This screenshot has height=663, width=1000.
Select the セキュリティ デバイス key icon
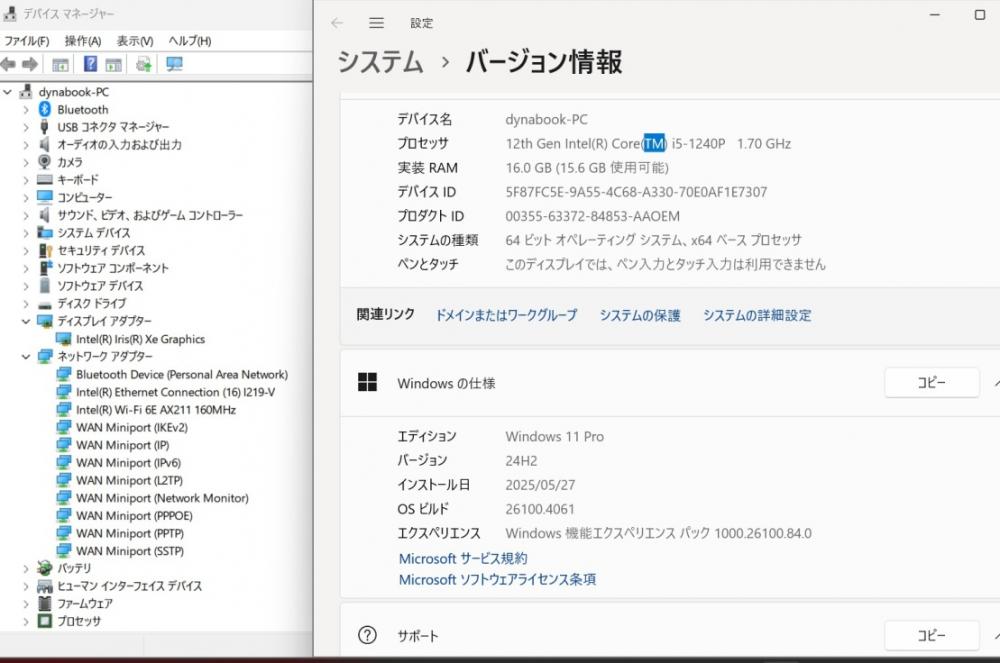[45, 251]
